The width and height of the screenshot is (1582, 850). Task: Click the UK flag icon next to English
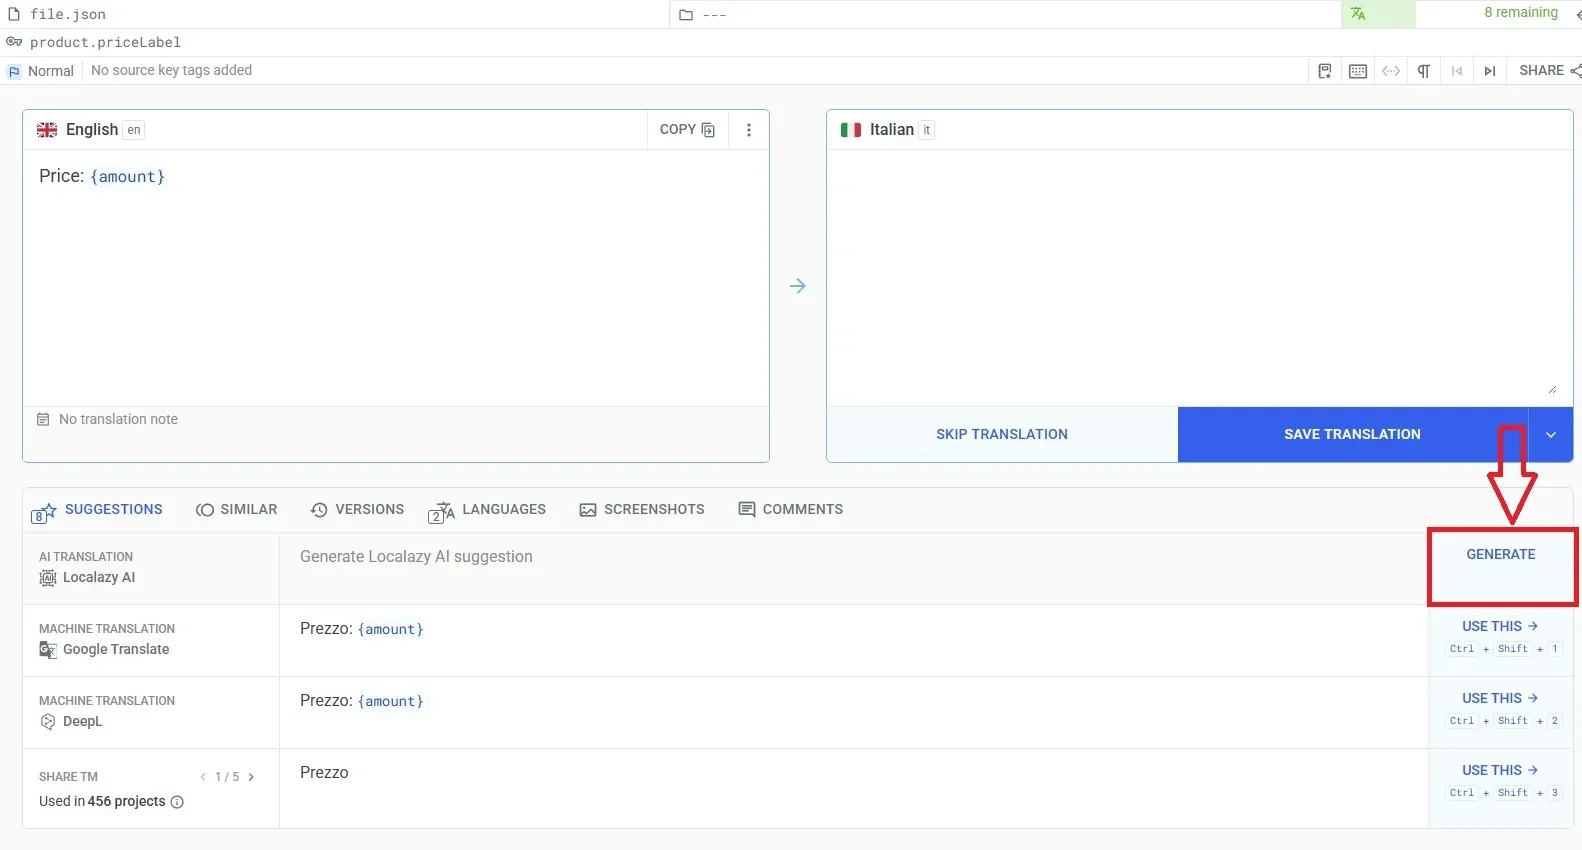pos(47,130)
